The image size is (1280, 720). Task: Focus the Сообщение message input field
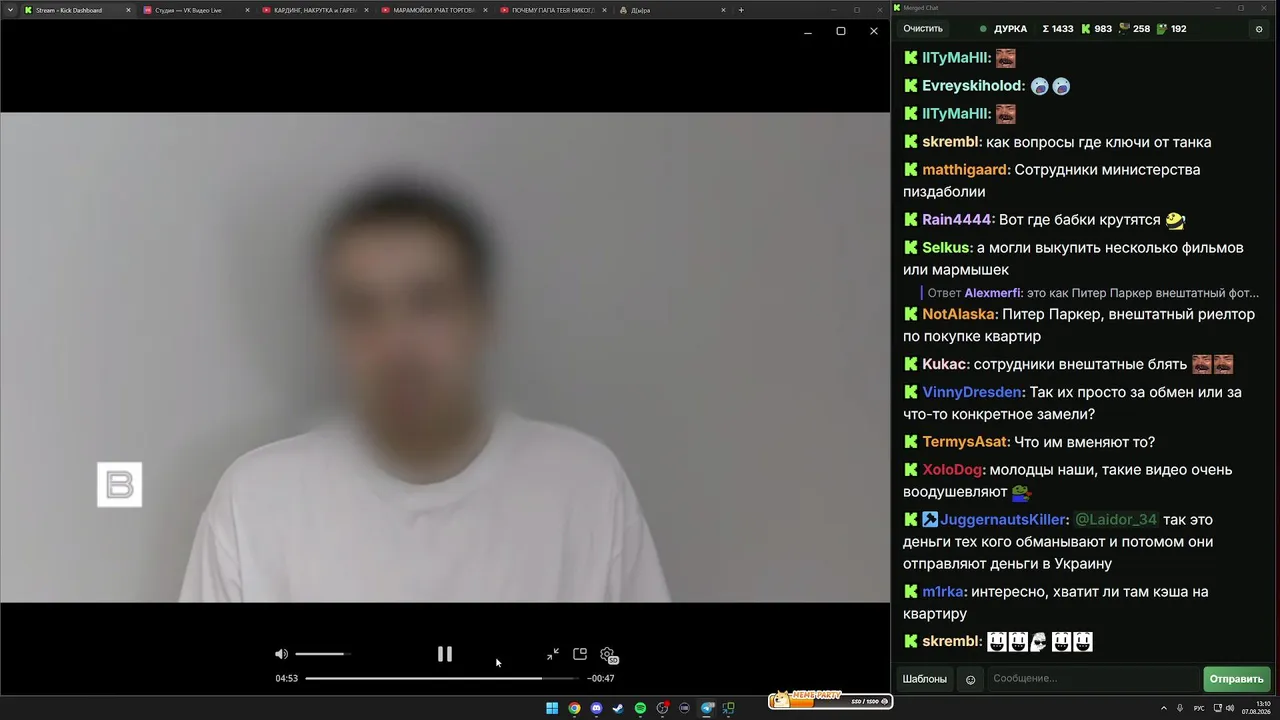tap(1092, 679)
